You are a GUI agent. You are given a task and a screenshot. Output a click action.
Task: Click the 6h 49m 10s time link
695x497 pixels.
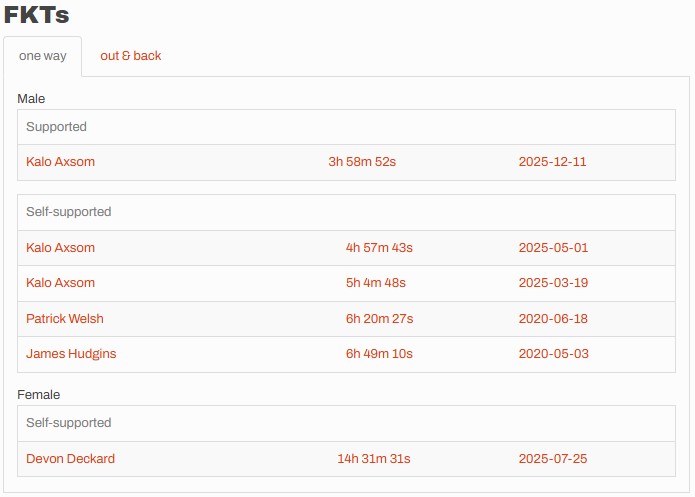tap(379, 354)
